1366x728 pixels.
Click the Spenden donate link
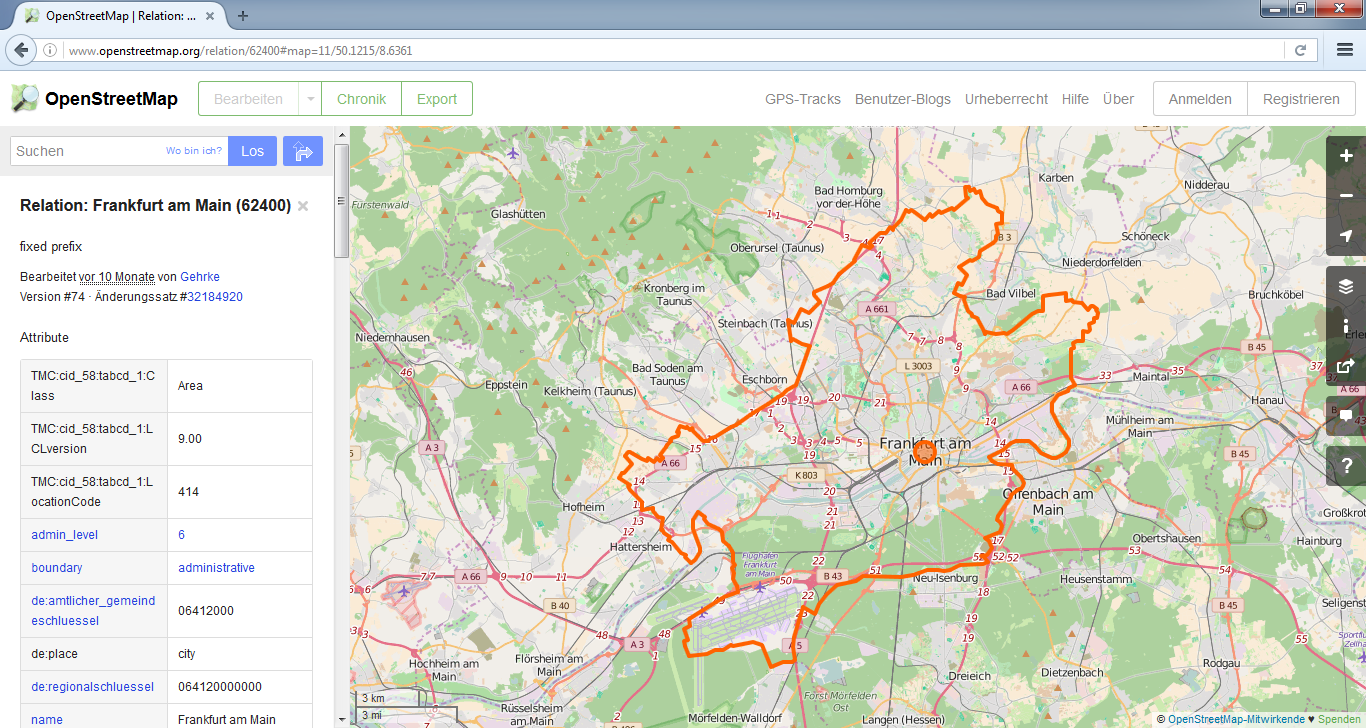click(1339, 720)
